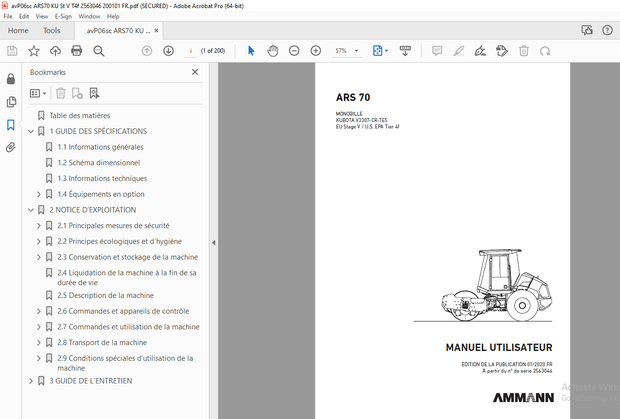This screenshot has width=620, height=419.
Task: Click the cloud upload share icon
Action: click(x=55, y=51)
